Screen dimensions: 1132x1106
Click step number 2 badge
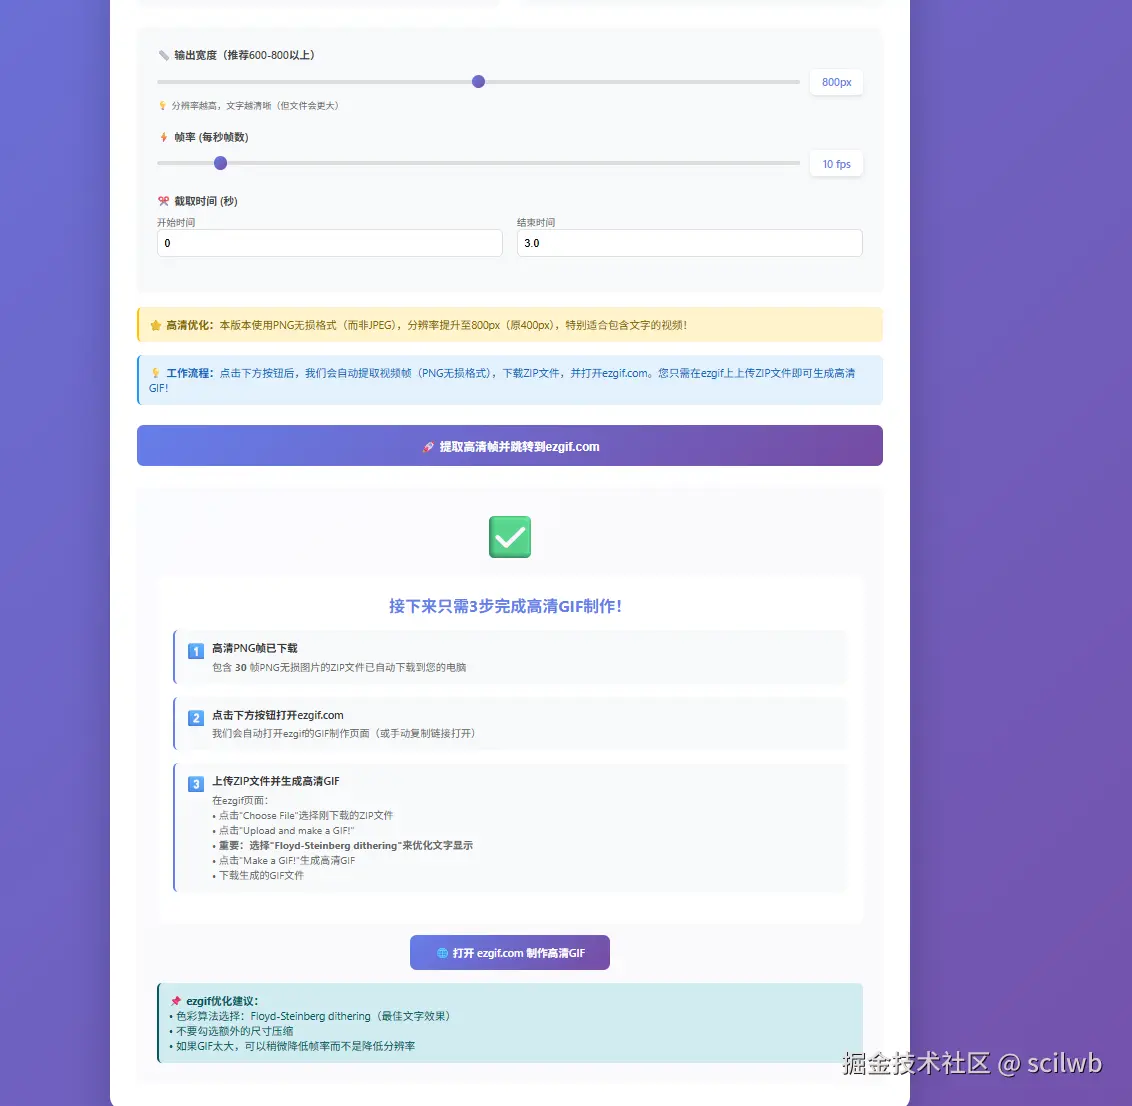click(196, 718)
